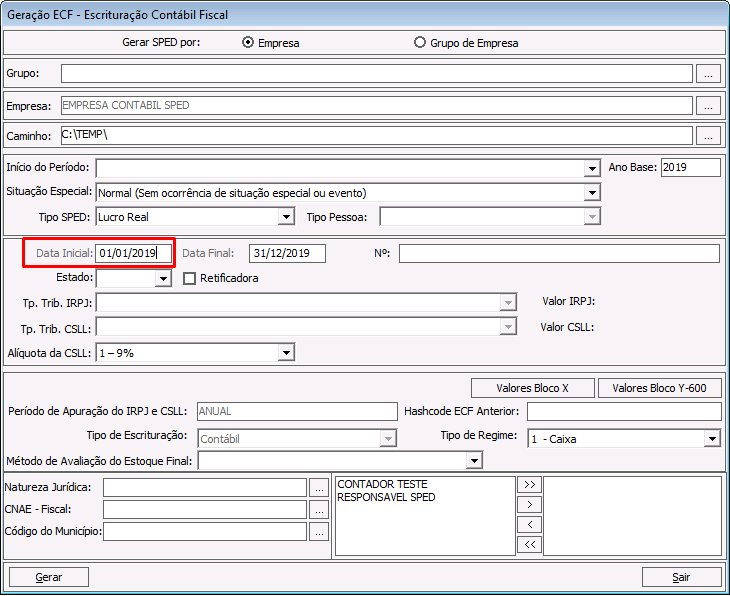Expand the Tp. Trib. IRPJ dropdown
Image resolution: width=730 pixels, height=596 pixels.
pos(508,303)
